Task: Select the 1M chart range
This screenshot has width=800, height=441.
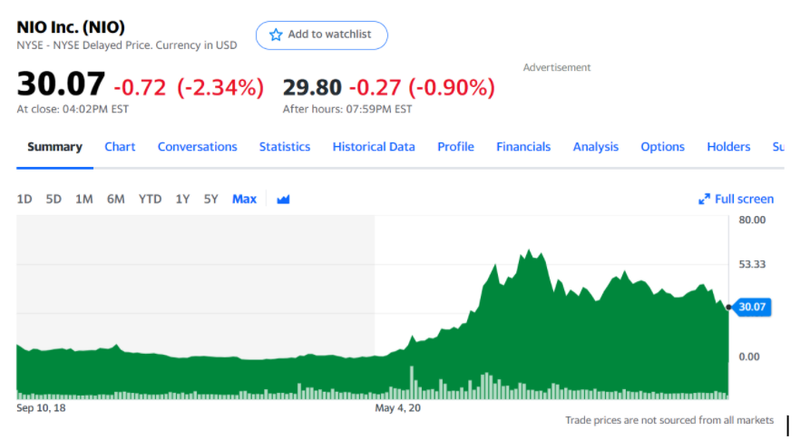Action: (x=84, y=199)
